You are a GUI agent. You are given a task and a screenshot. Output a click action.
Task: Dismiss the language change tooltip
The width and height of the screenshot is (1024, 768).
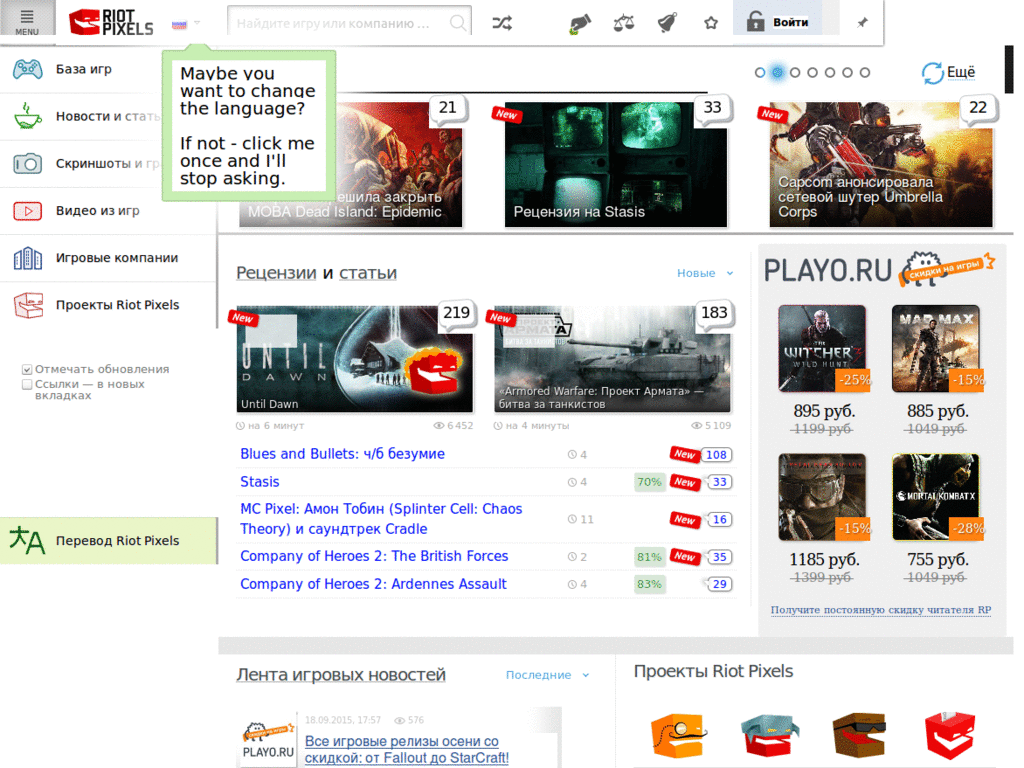click(249, 125)
